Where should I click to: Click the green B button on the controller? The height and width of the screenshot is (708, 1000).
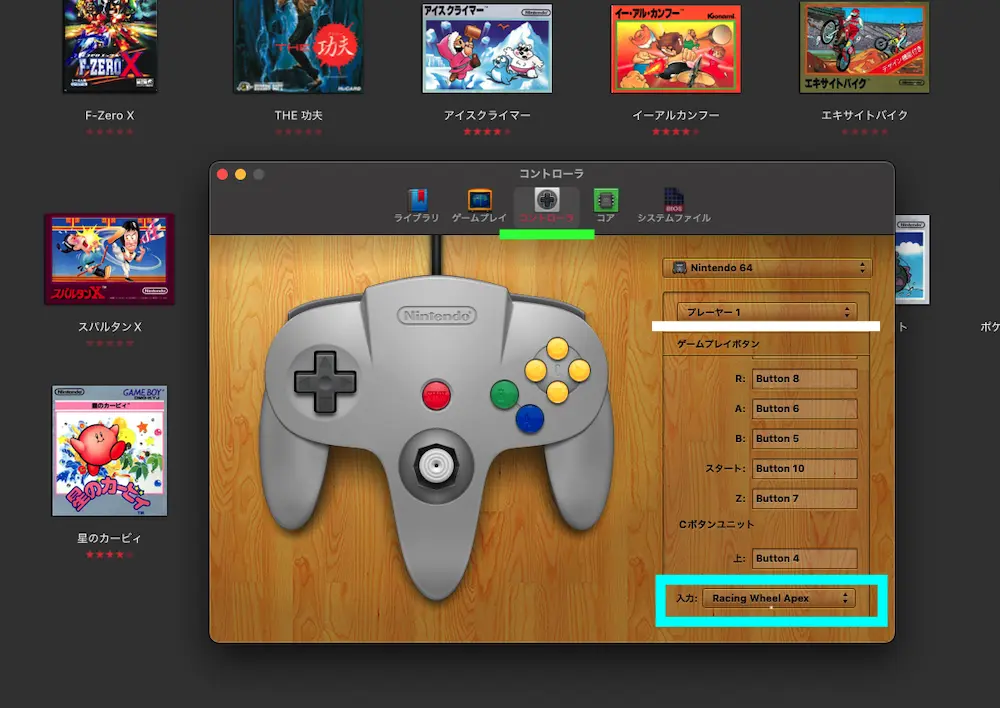click(x=504, y=395)
